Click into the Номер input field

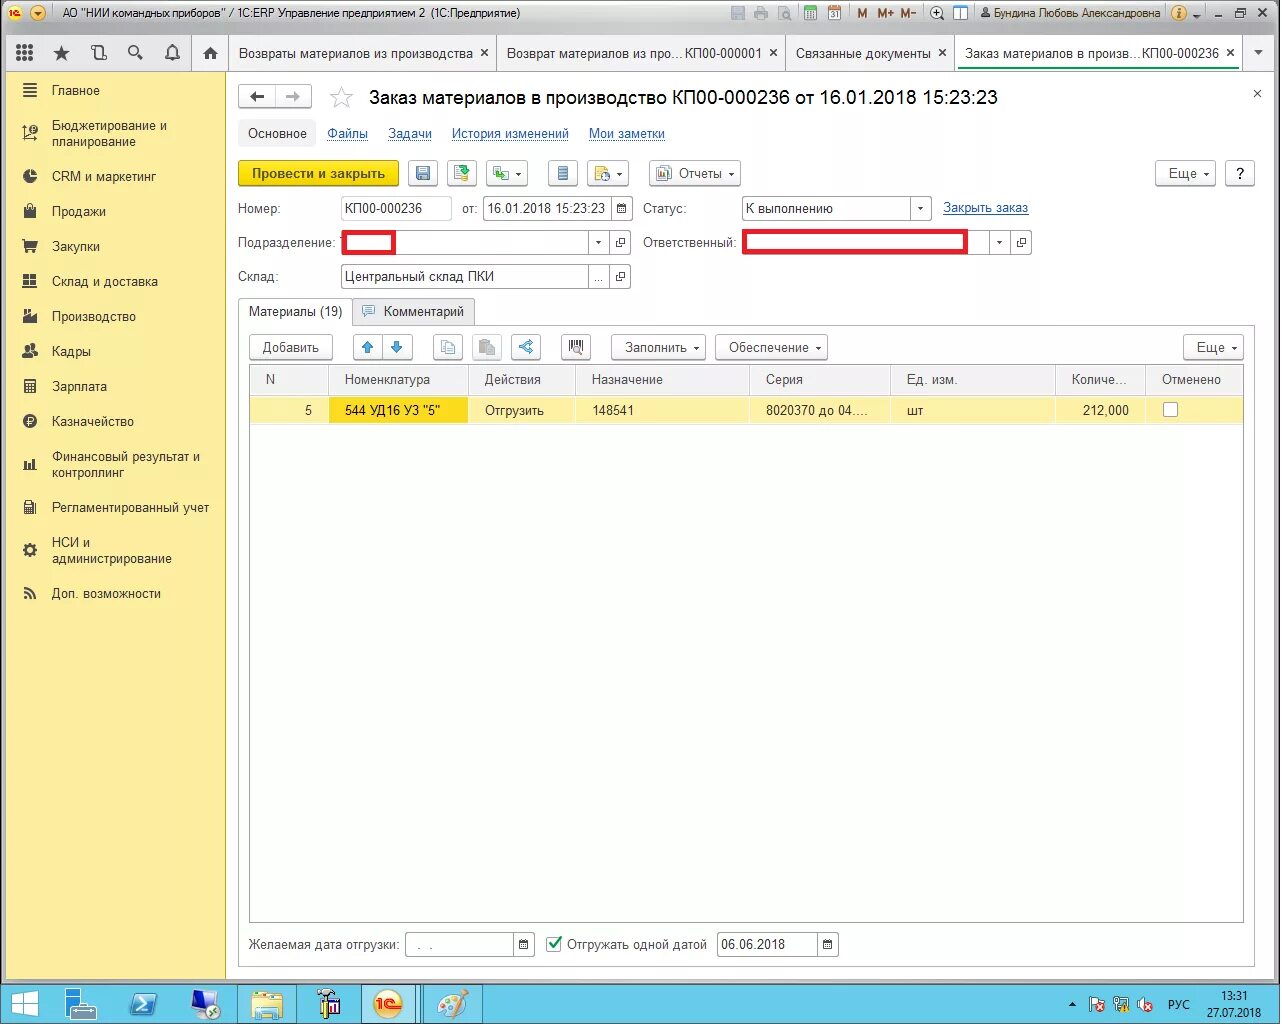[396, 209]
